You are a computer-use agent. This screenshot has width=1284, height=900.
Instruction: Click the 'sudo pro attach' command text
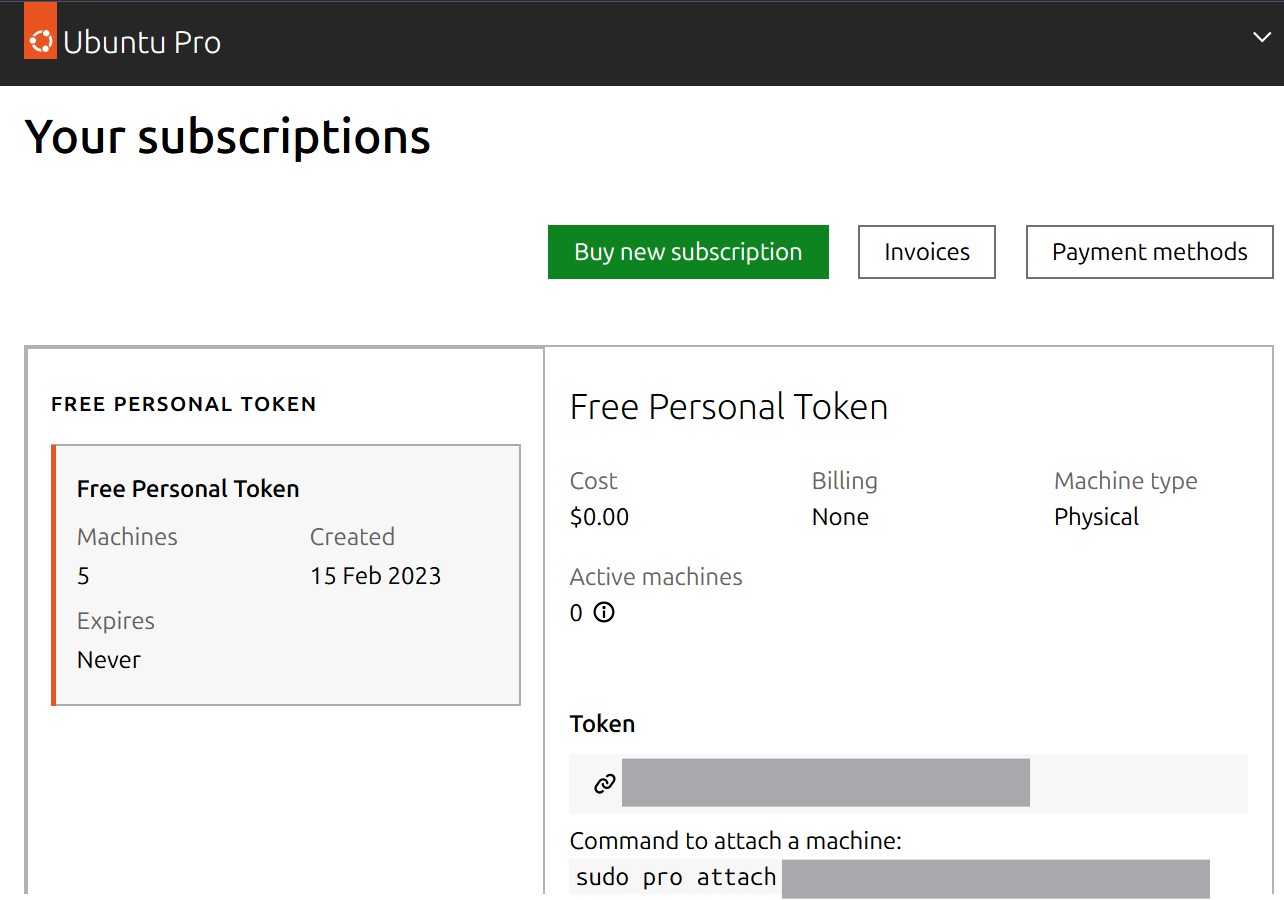676,877
